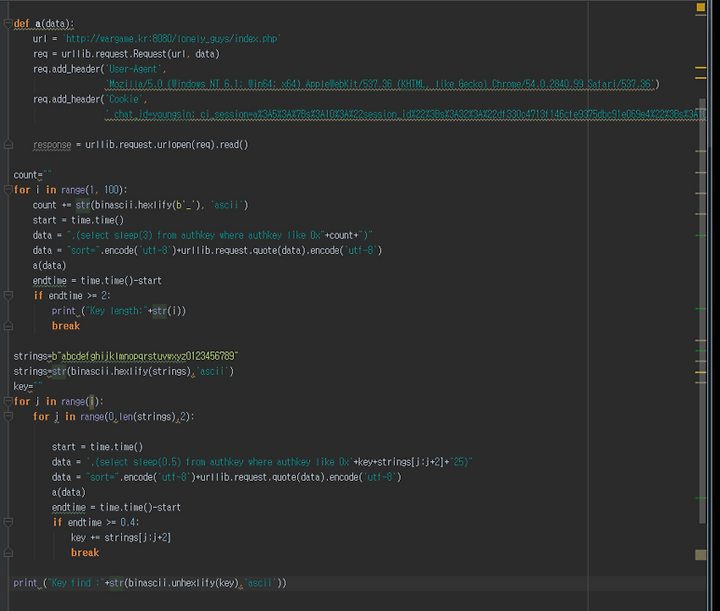Image resolution: width=720 pixels, height=611 pixels.
Task: Click the 'select sleep(0.5) from authkey' string
Action: pos(220,462)
